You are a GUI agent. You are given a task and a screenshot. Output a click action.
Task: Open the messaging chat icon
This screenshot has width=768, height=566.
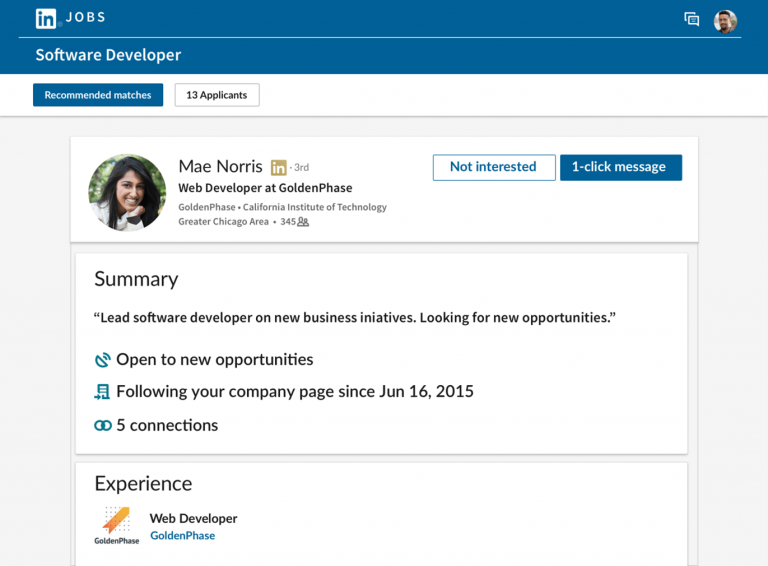[x=691, y=19]
